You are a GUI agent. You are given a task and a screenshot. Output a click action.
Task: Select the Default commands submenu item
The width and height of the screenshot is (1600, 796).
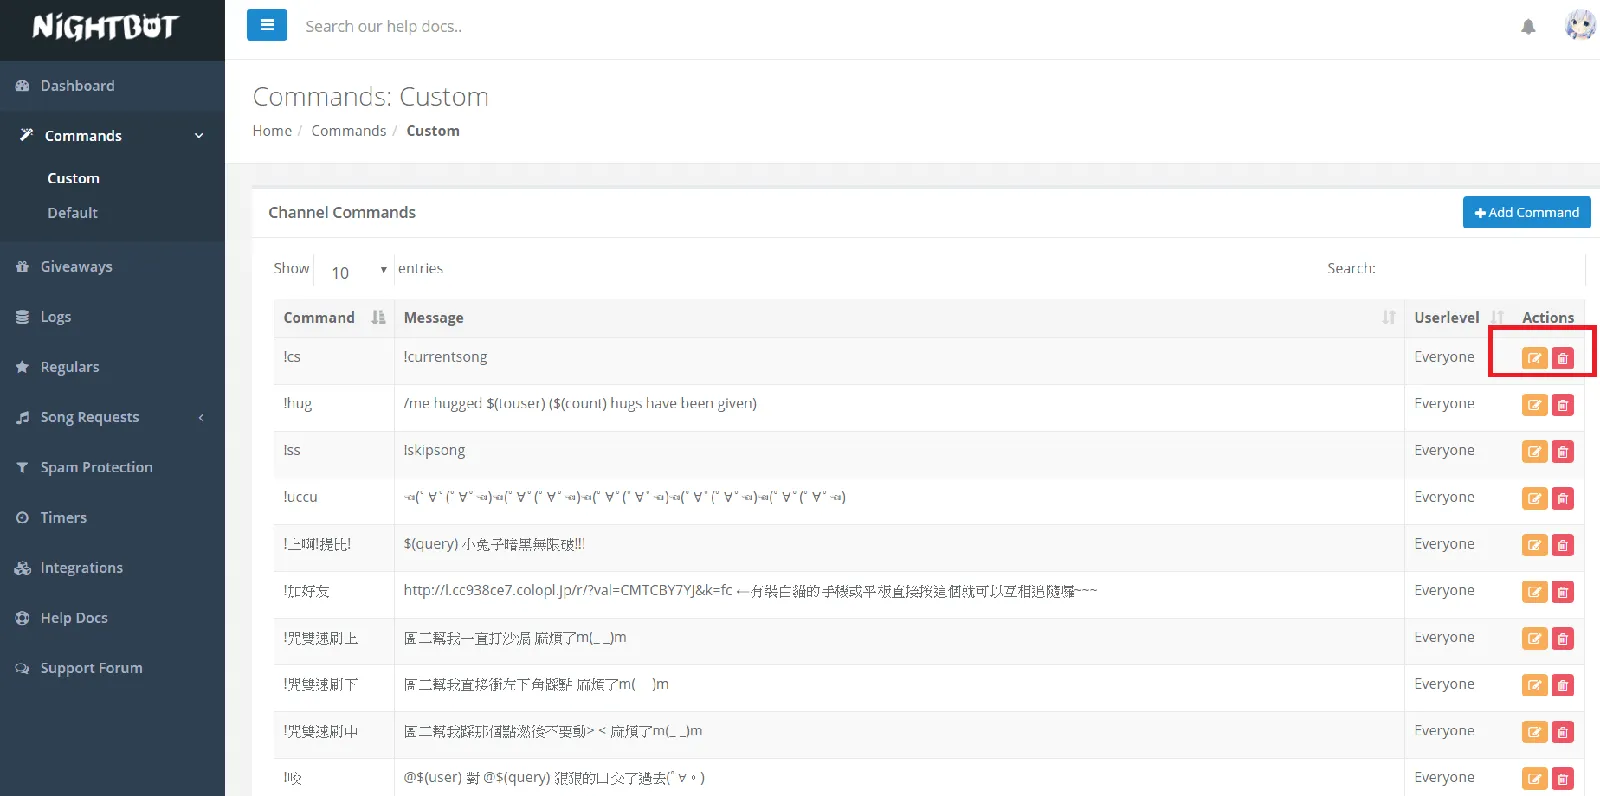pyautogui.click(x=72, y=213)
